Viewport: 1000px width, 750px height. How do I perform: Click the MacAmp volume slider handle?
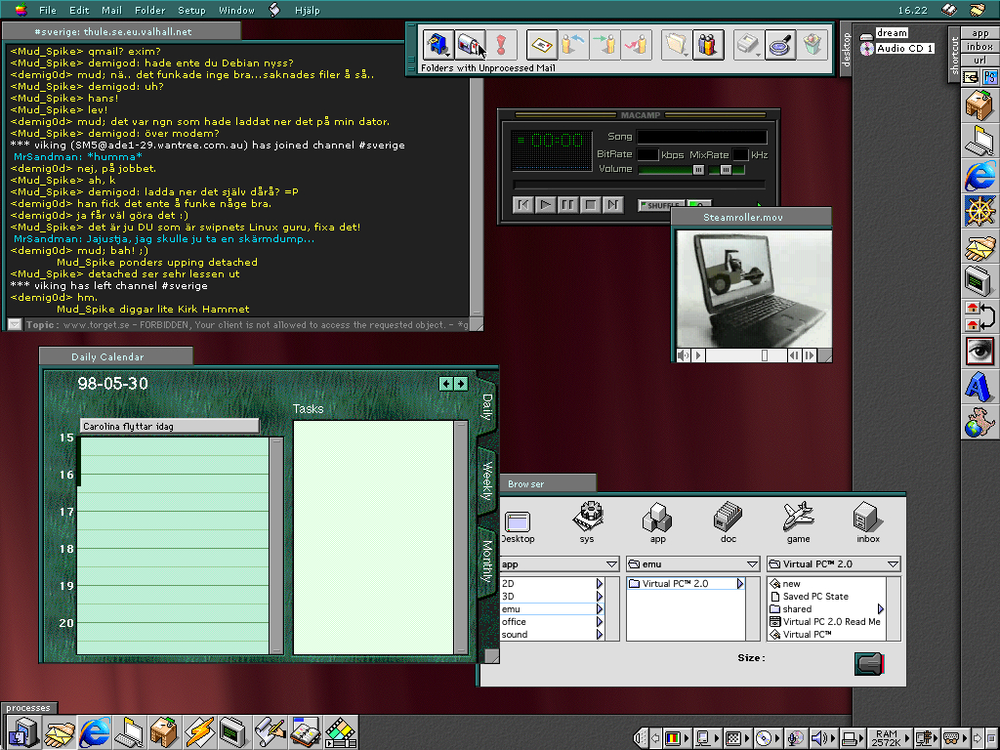(698, 170)
